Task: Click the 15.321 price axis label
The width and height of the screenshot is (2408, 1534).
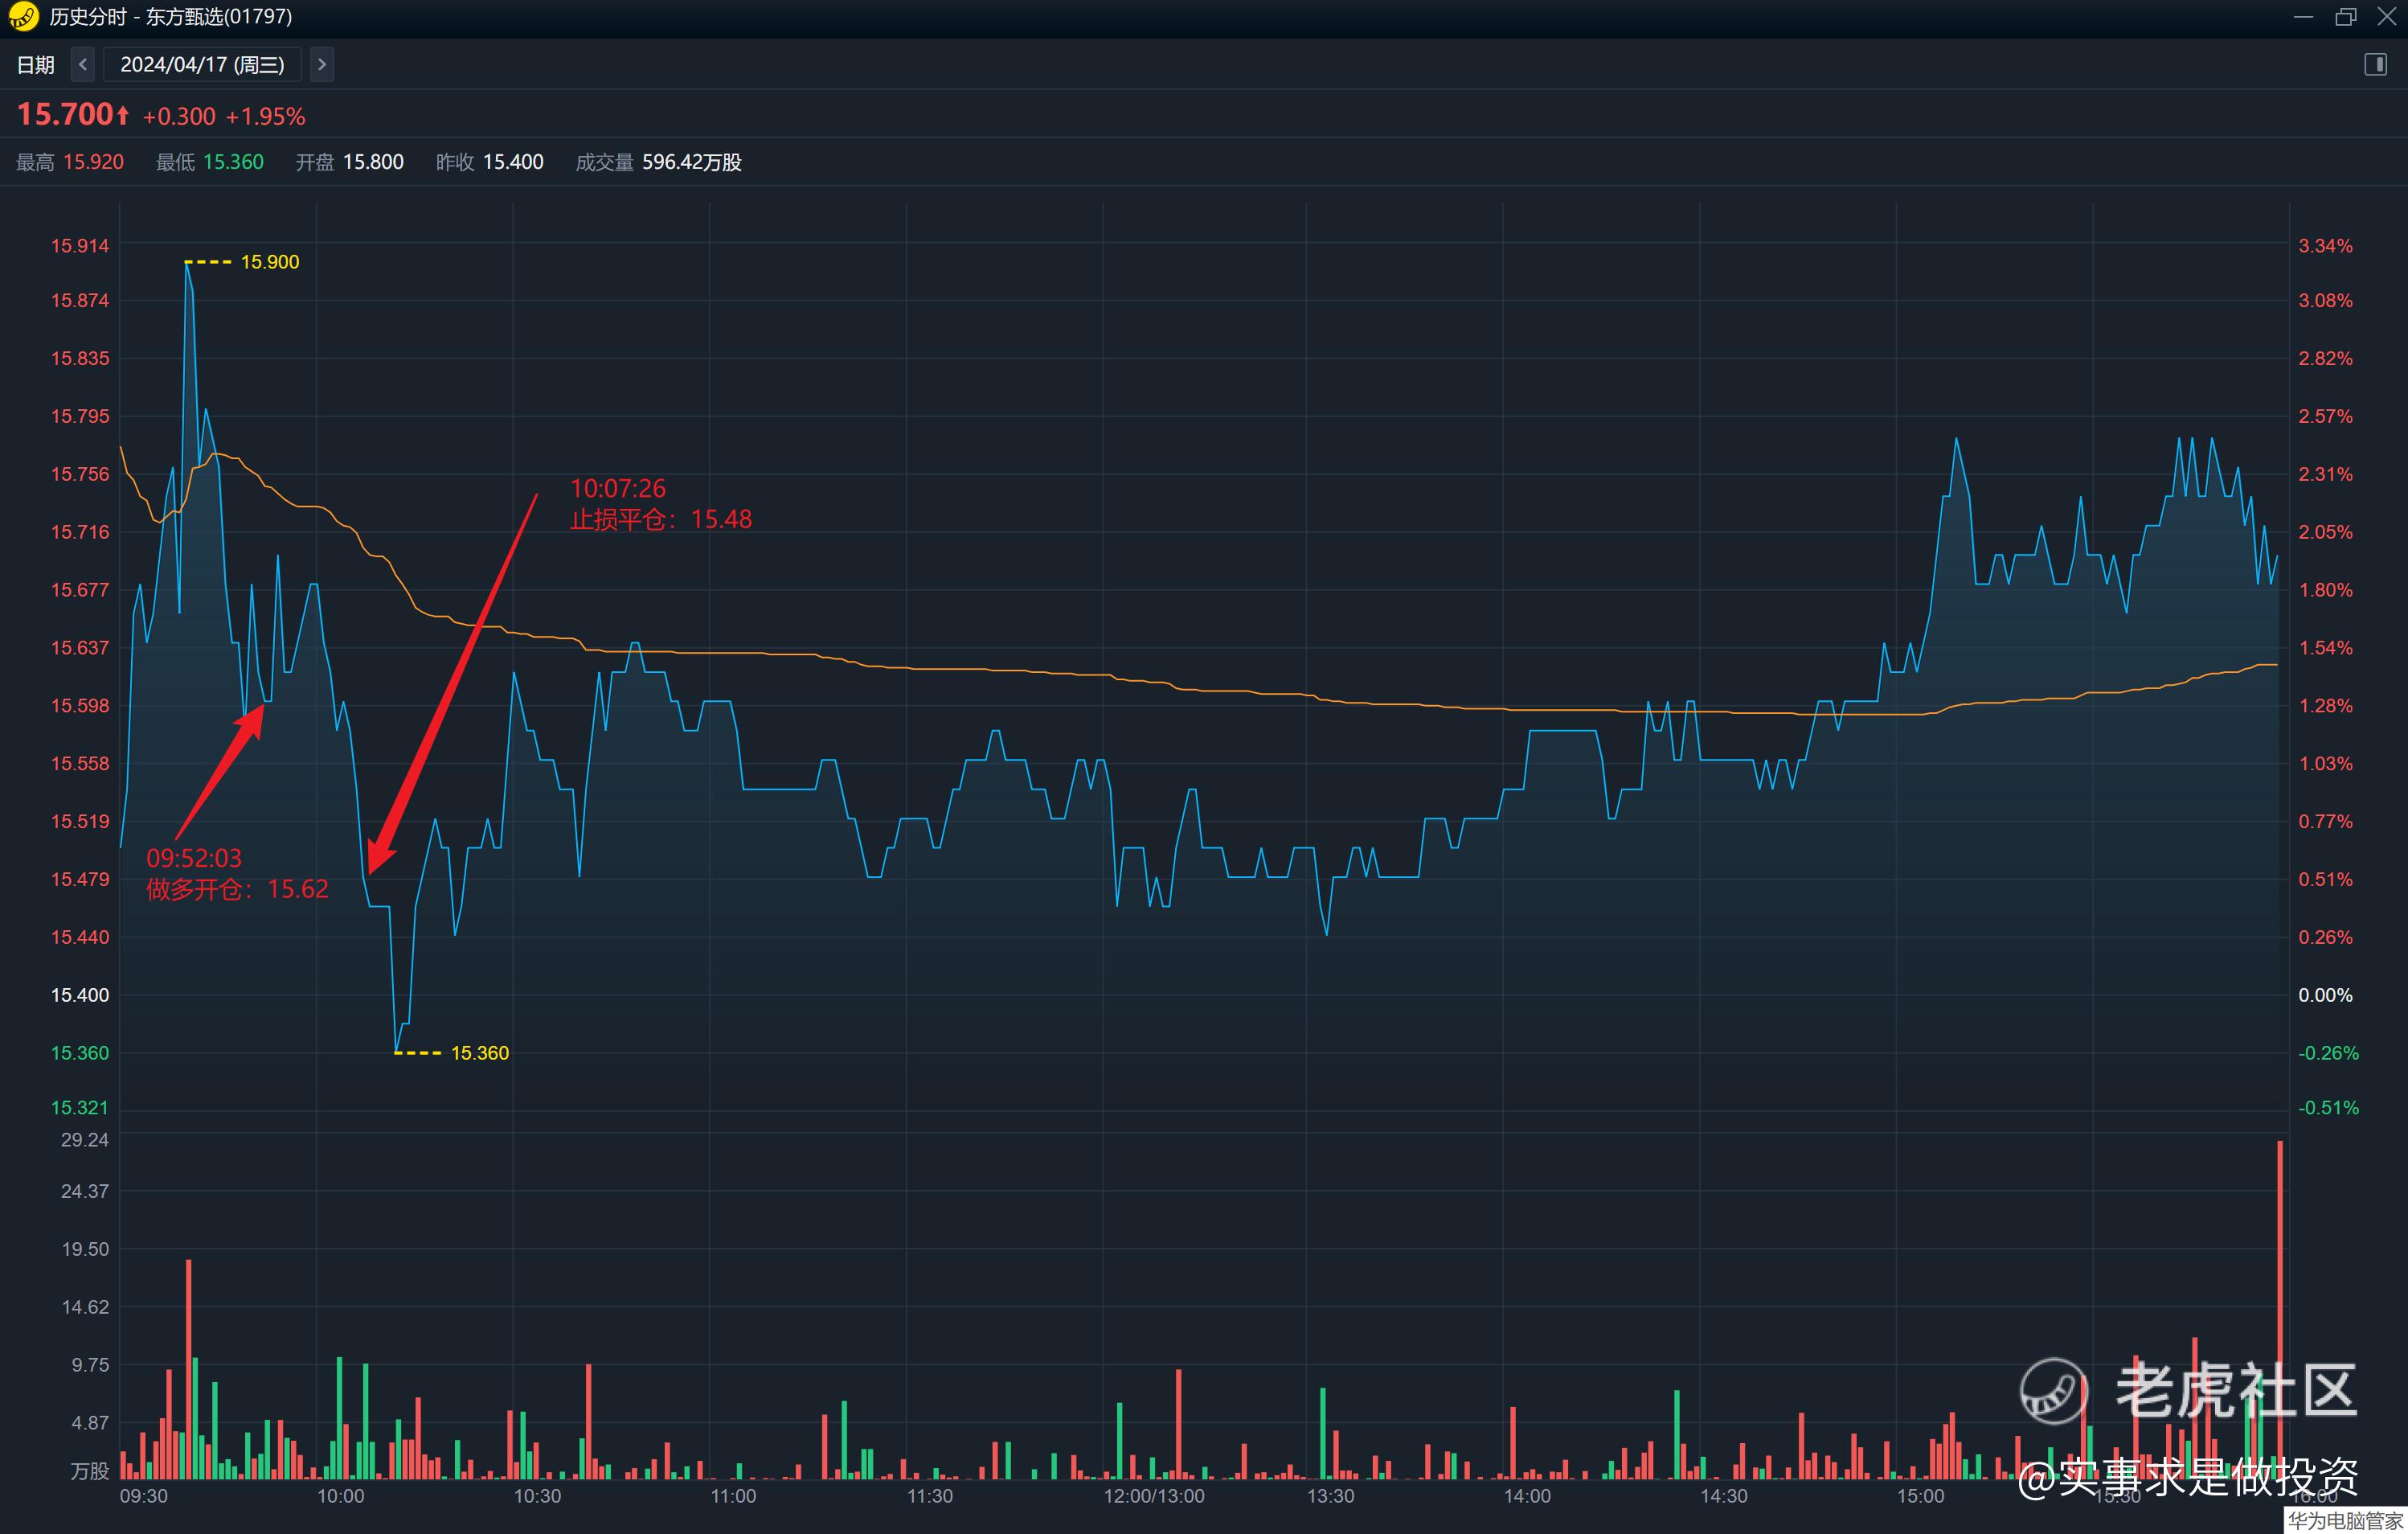Action: tap(80, 1108)
